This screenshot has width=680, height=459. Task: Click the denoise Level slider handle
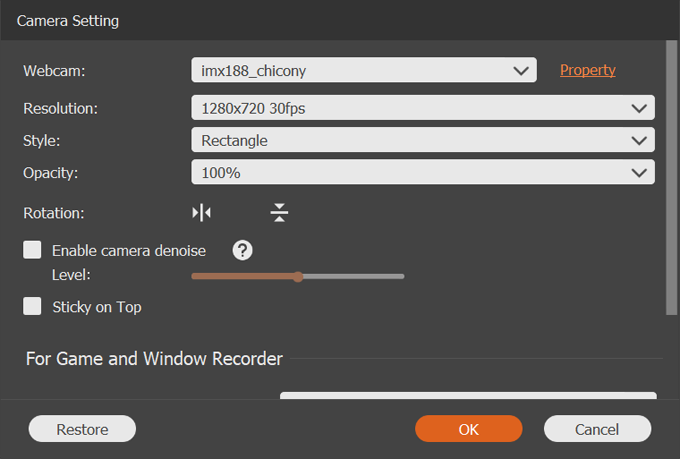[x=298, y=276]
